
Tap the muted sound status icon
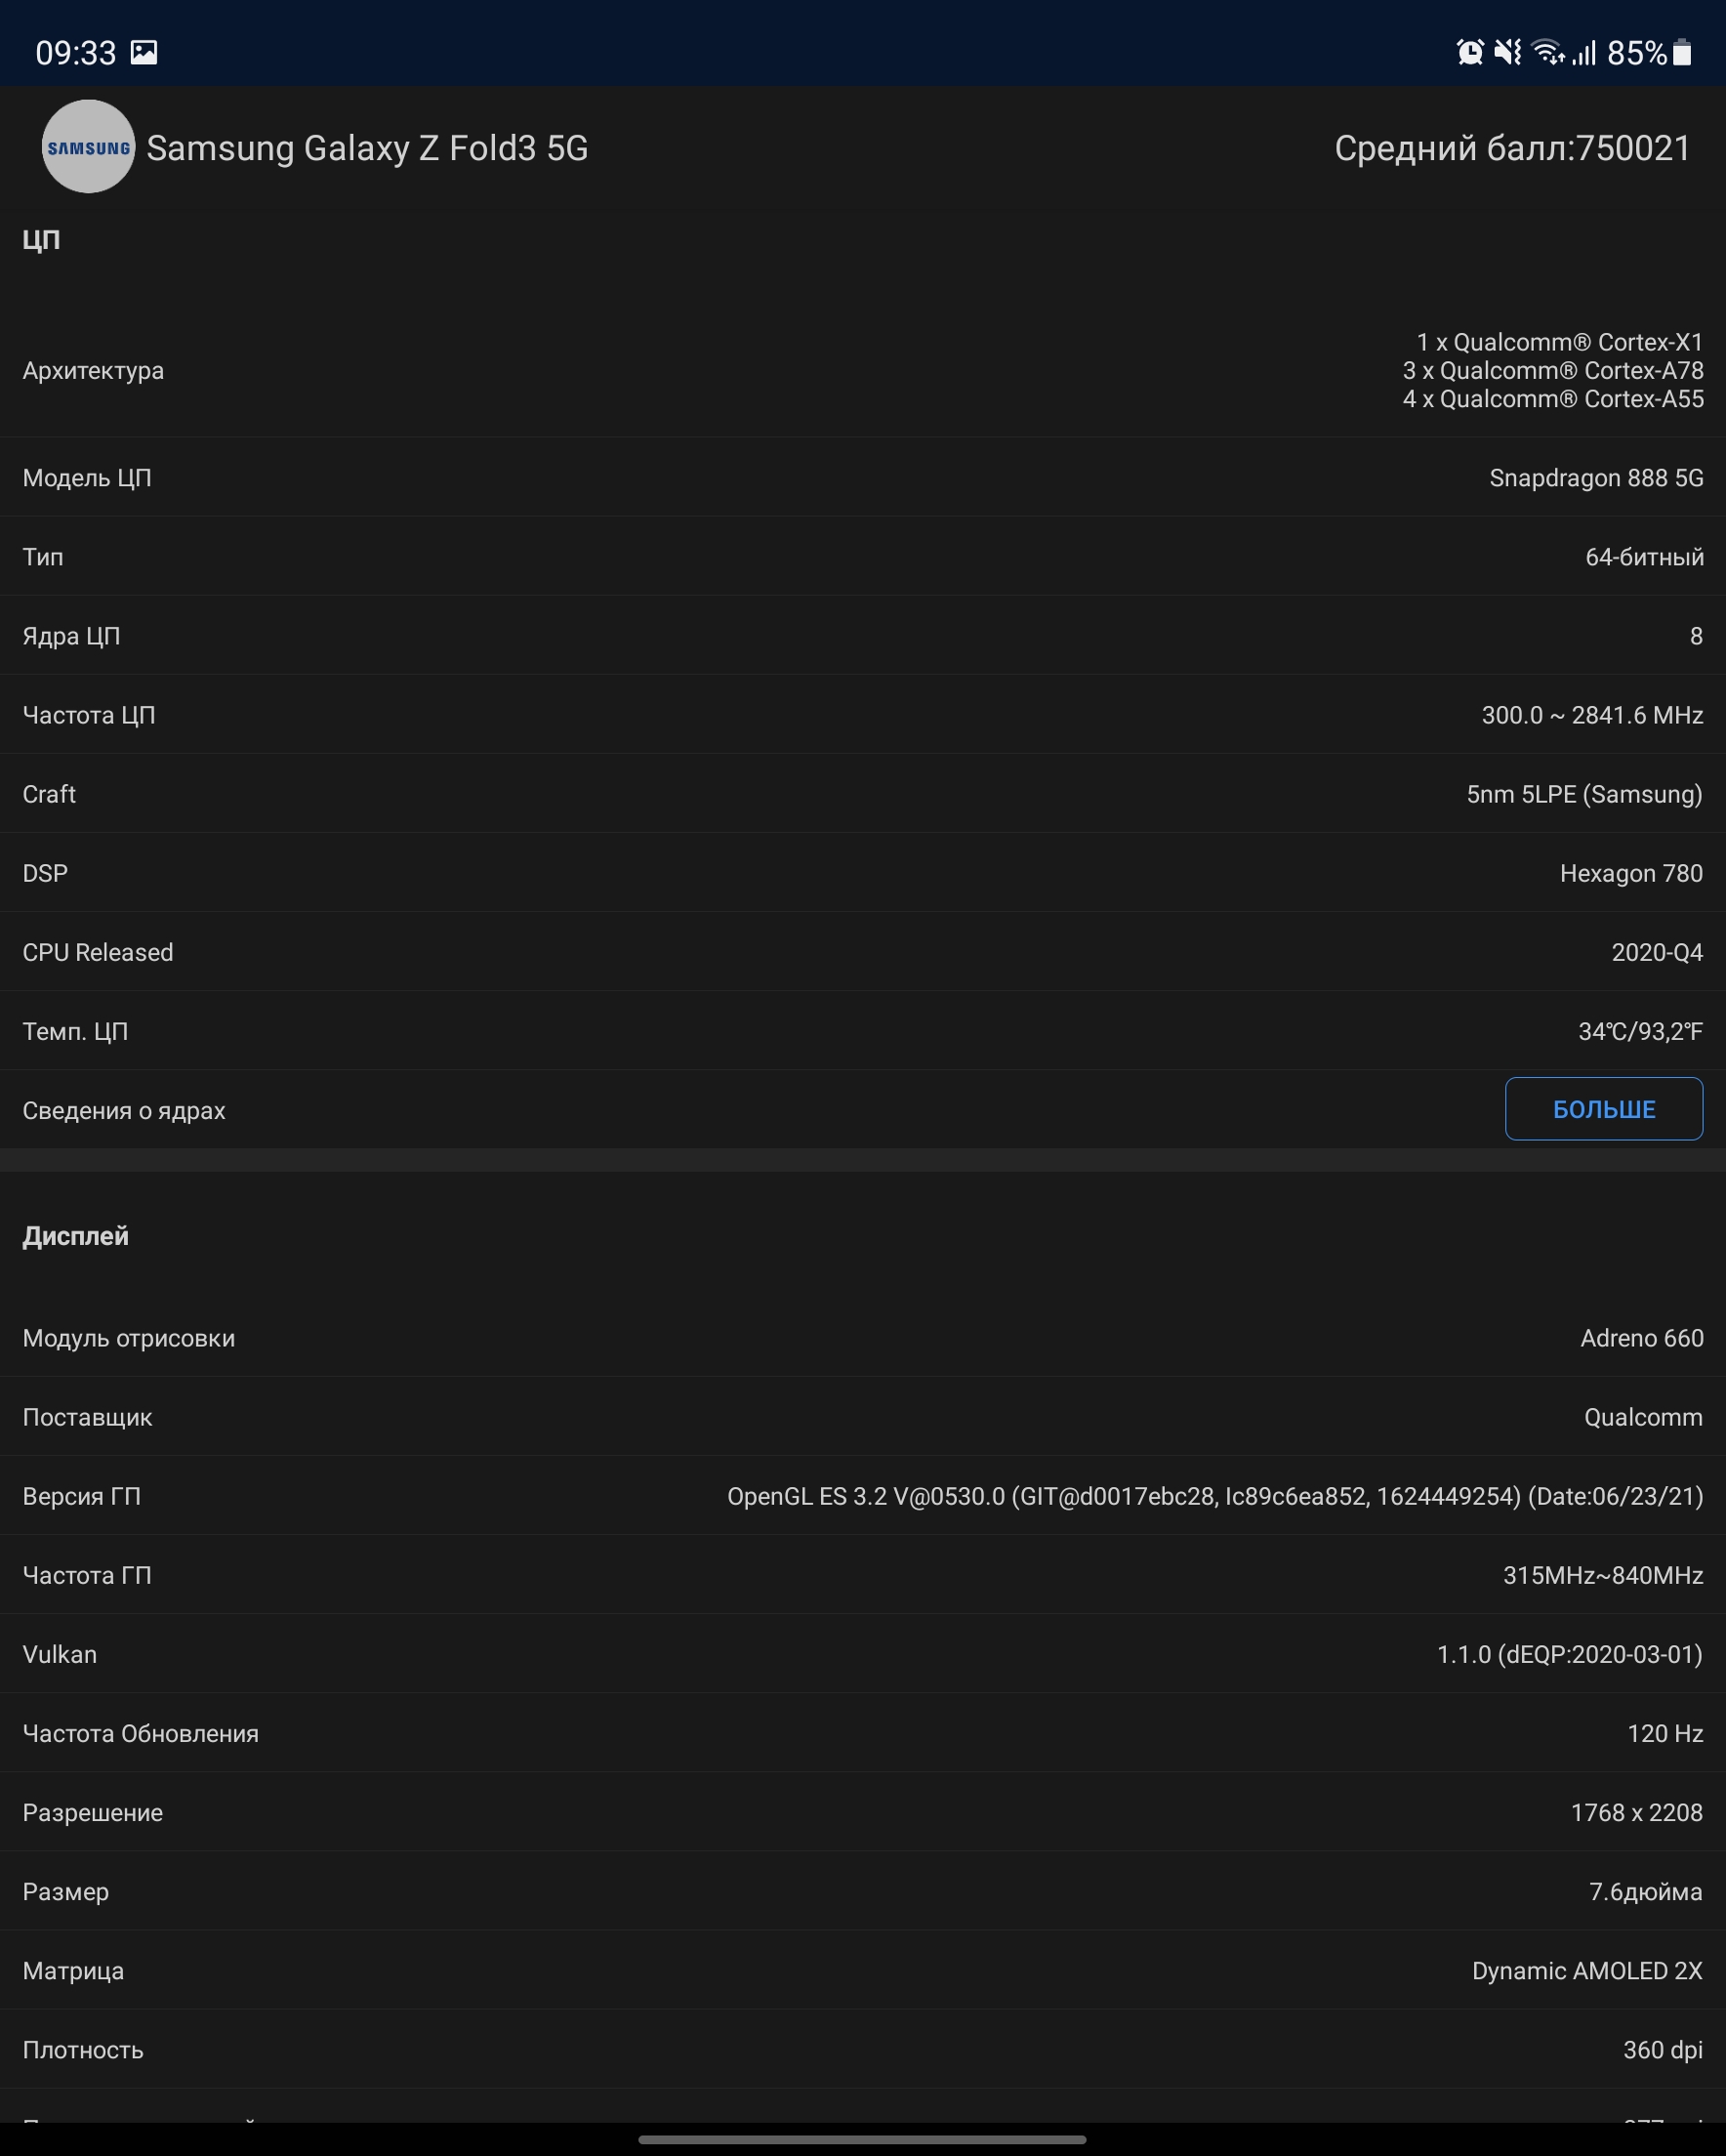click(x=1507, y=52)
